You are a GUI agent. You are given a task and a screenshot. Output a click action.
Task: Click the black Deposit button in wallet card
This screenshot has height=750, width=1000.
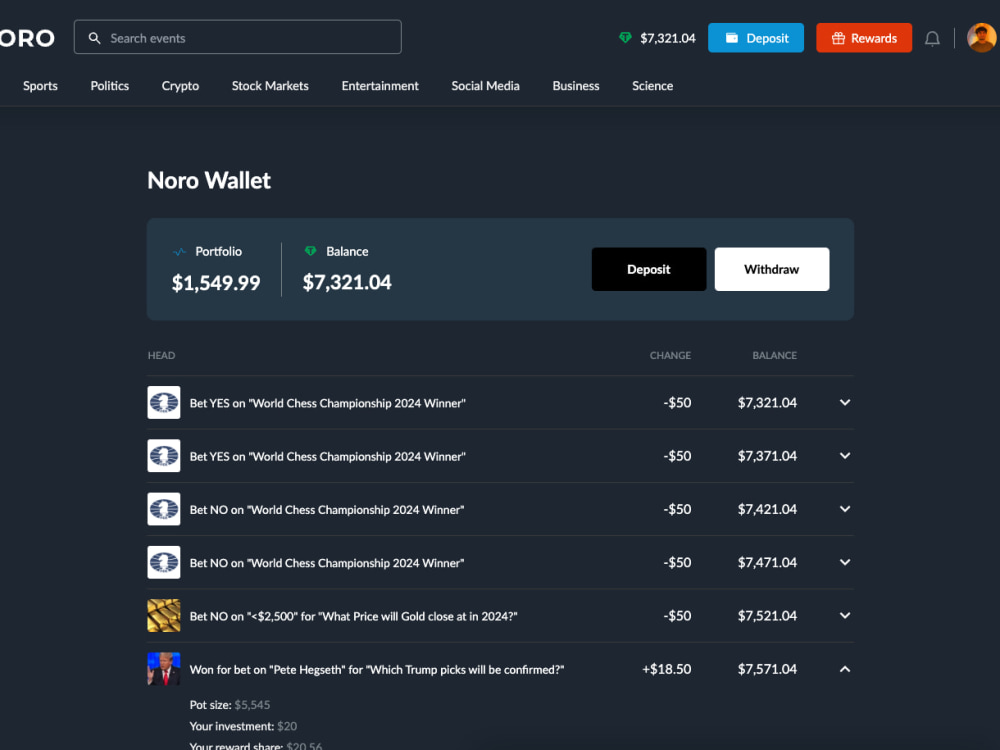tap(649, 269)
